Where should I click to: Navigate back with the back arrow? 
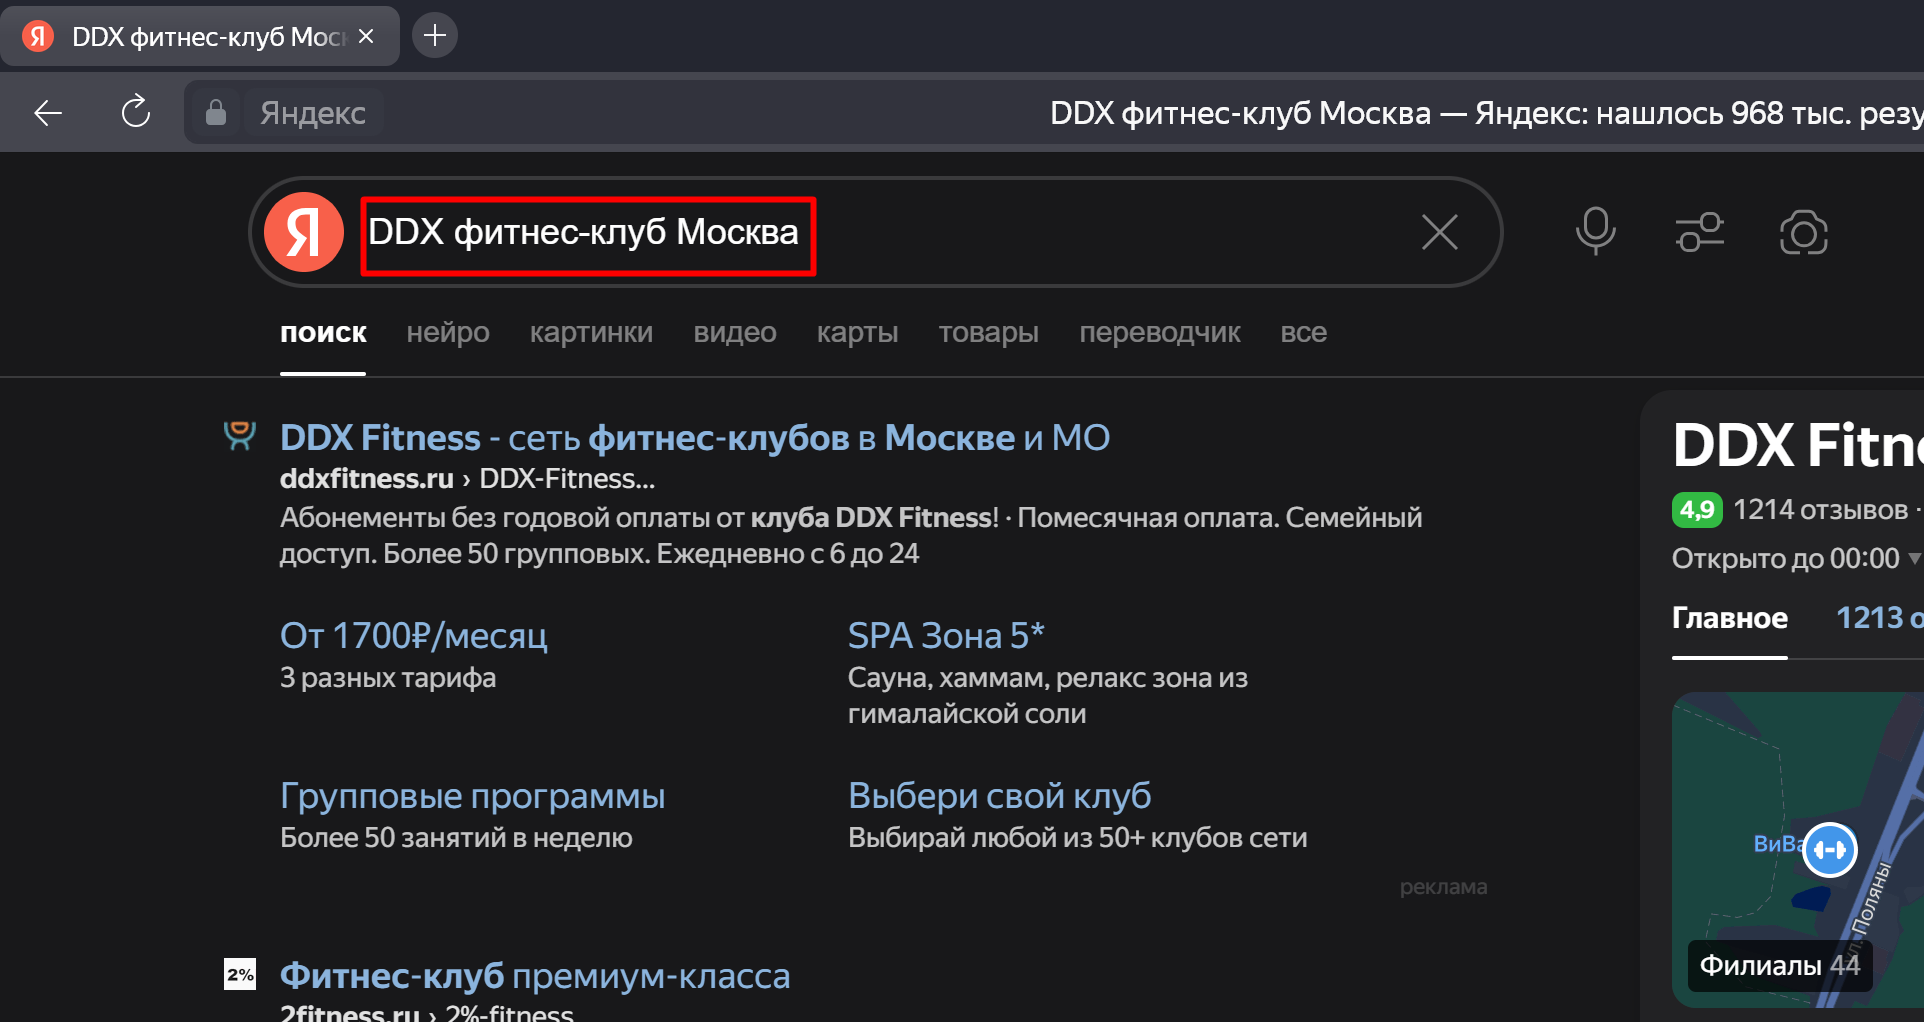48,112
